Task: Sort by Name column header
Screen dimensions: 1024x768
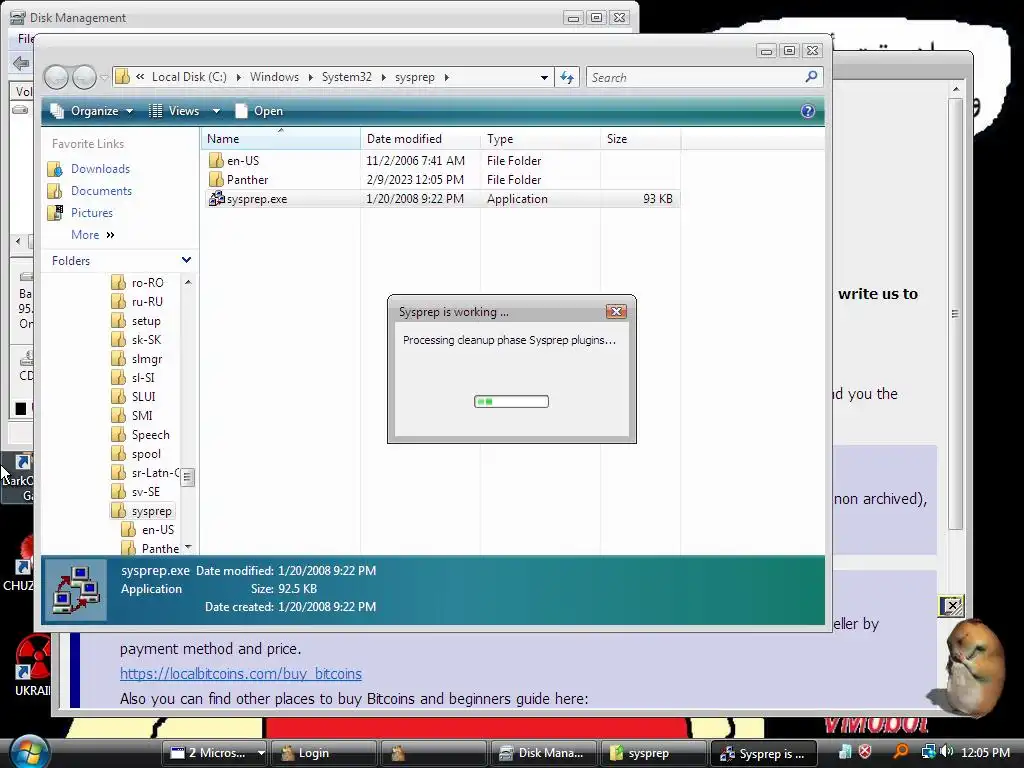Action: [x=281, y=139]
